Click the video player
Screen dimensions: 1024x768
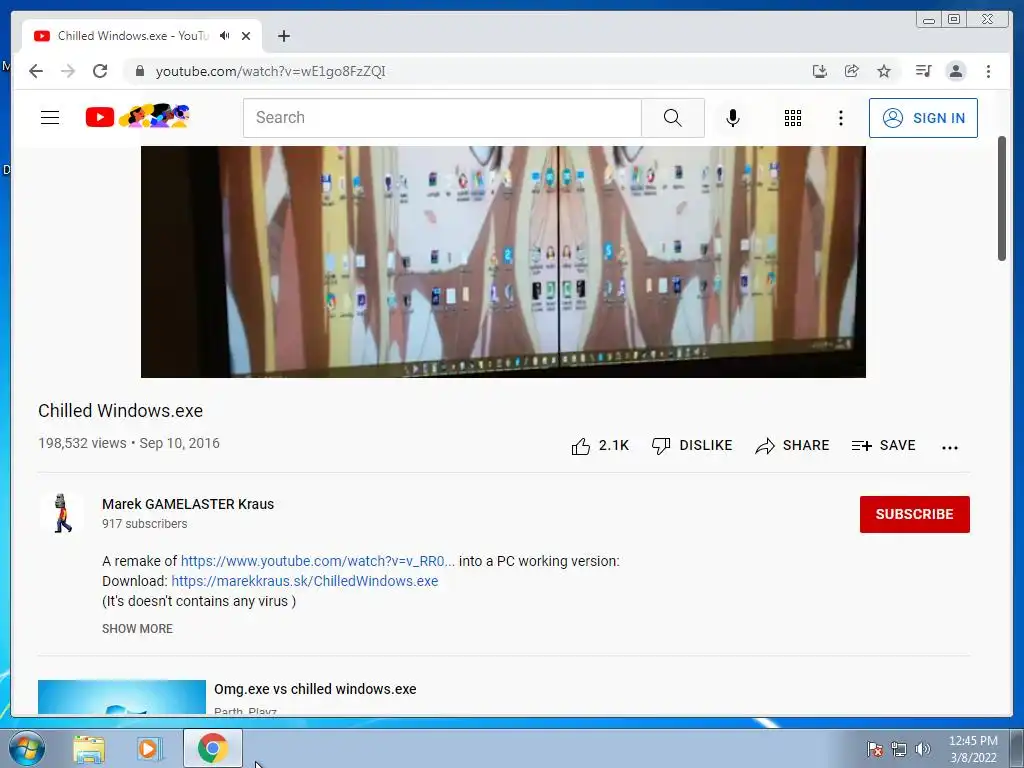pos(503,261)
